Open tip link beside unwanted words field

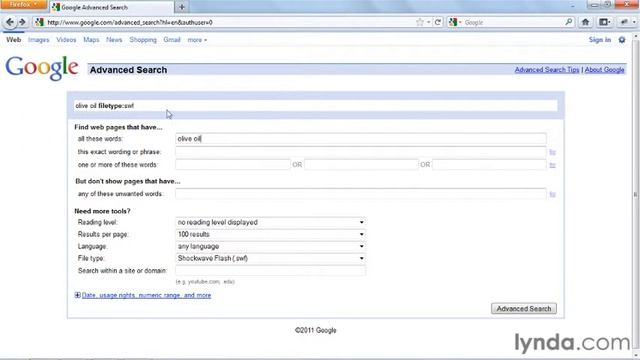(x=552, y=195)
